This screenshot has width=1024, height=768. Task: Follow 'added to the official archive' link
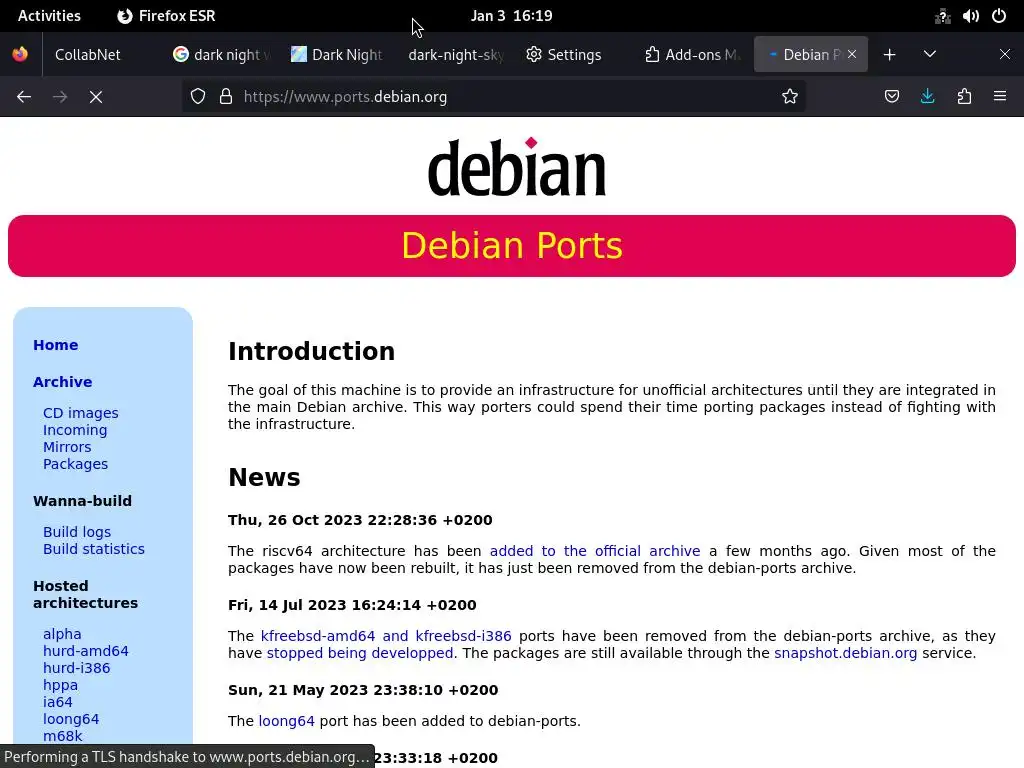(595, 551)
